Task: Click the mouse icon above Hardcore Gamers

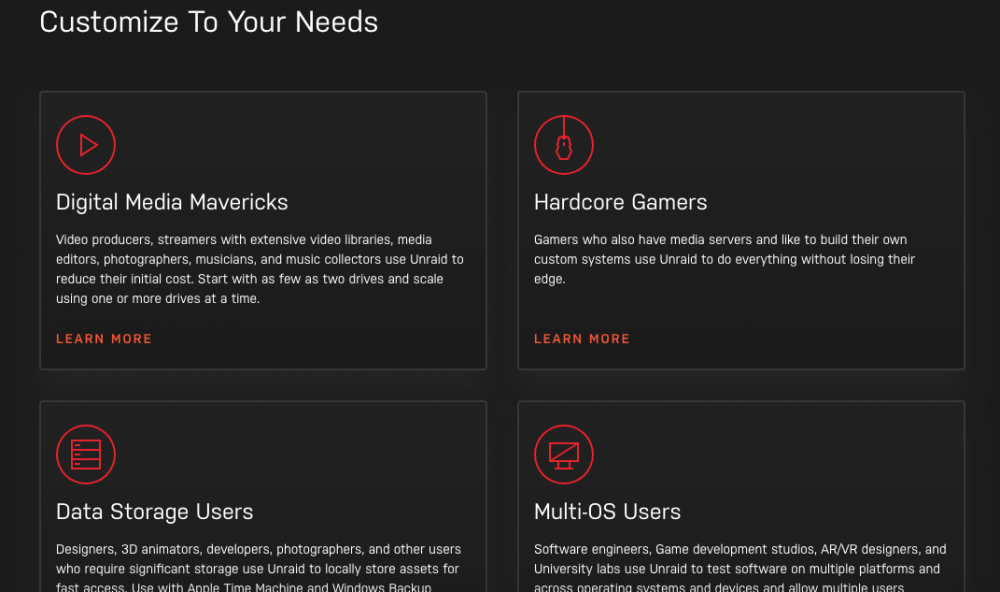Action: coord(564,145)
